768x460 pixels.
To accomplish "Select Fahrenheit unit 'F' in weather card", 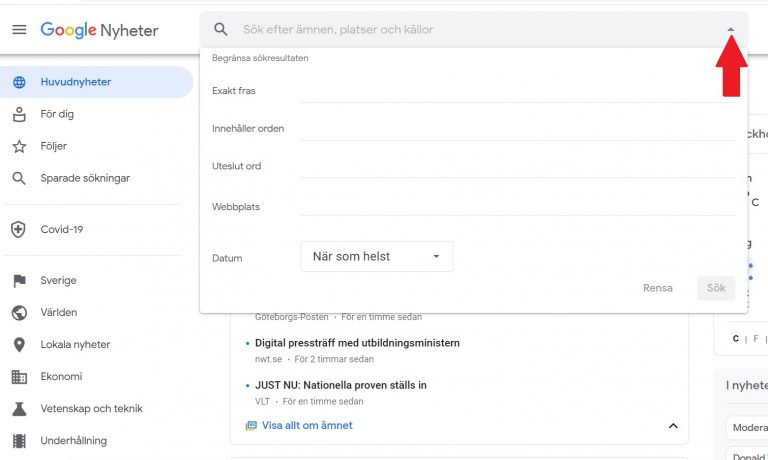I will [x=756, y=339].
